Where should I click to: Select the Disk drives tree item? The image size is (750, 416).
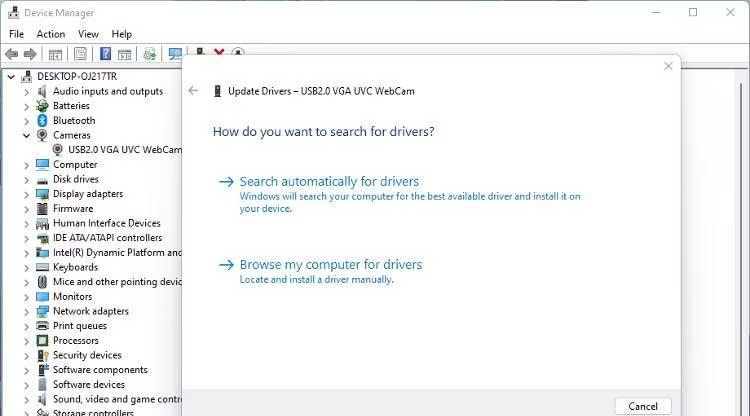76,179
